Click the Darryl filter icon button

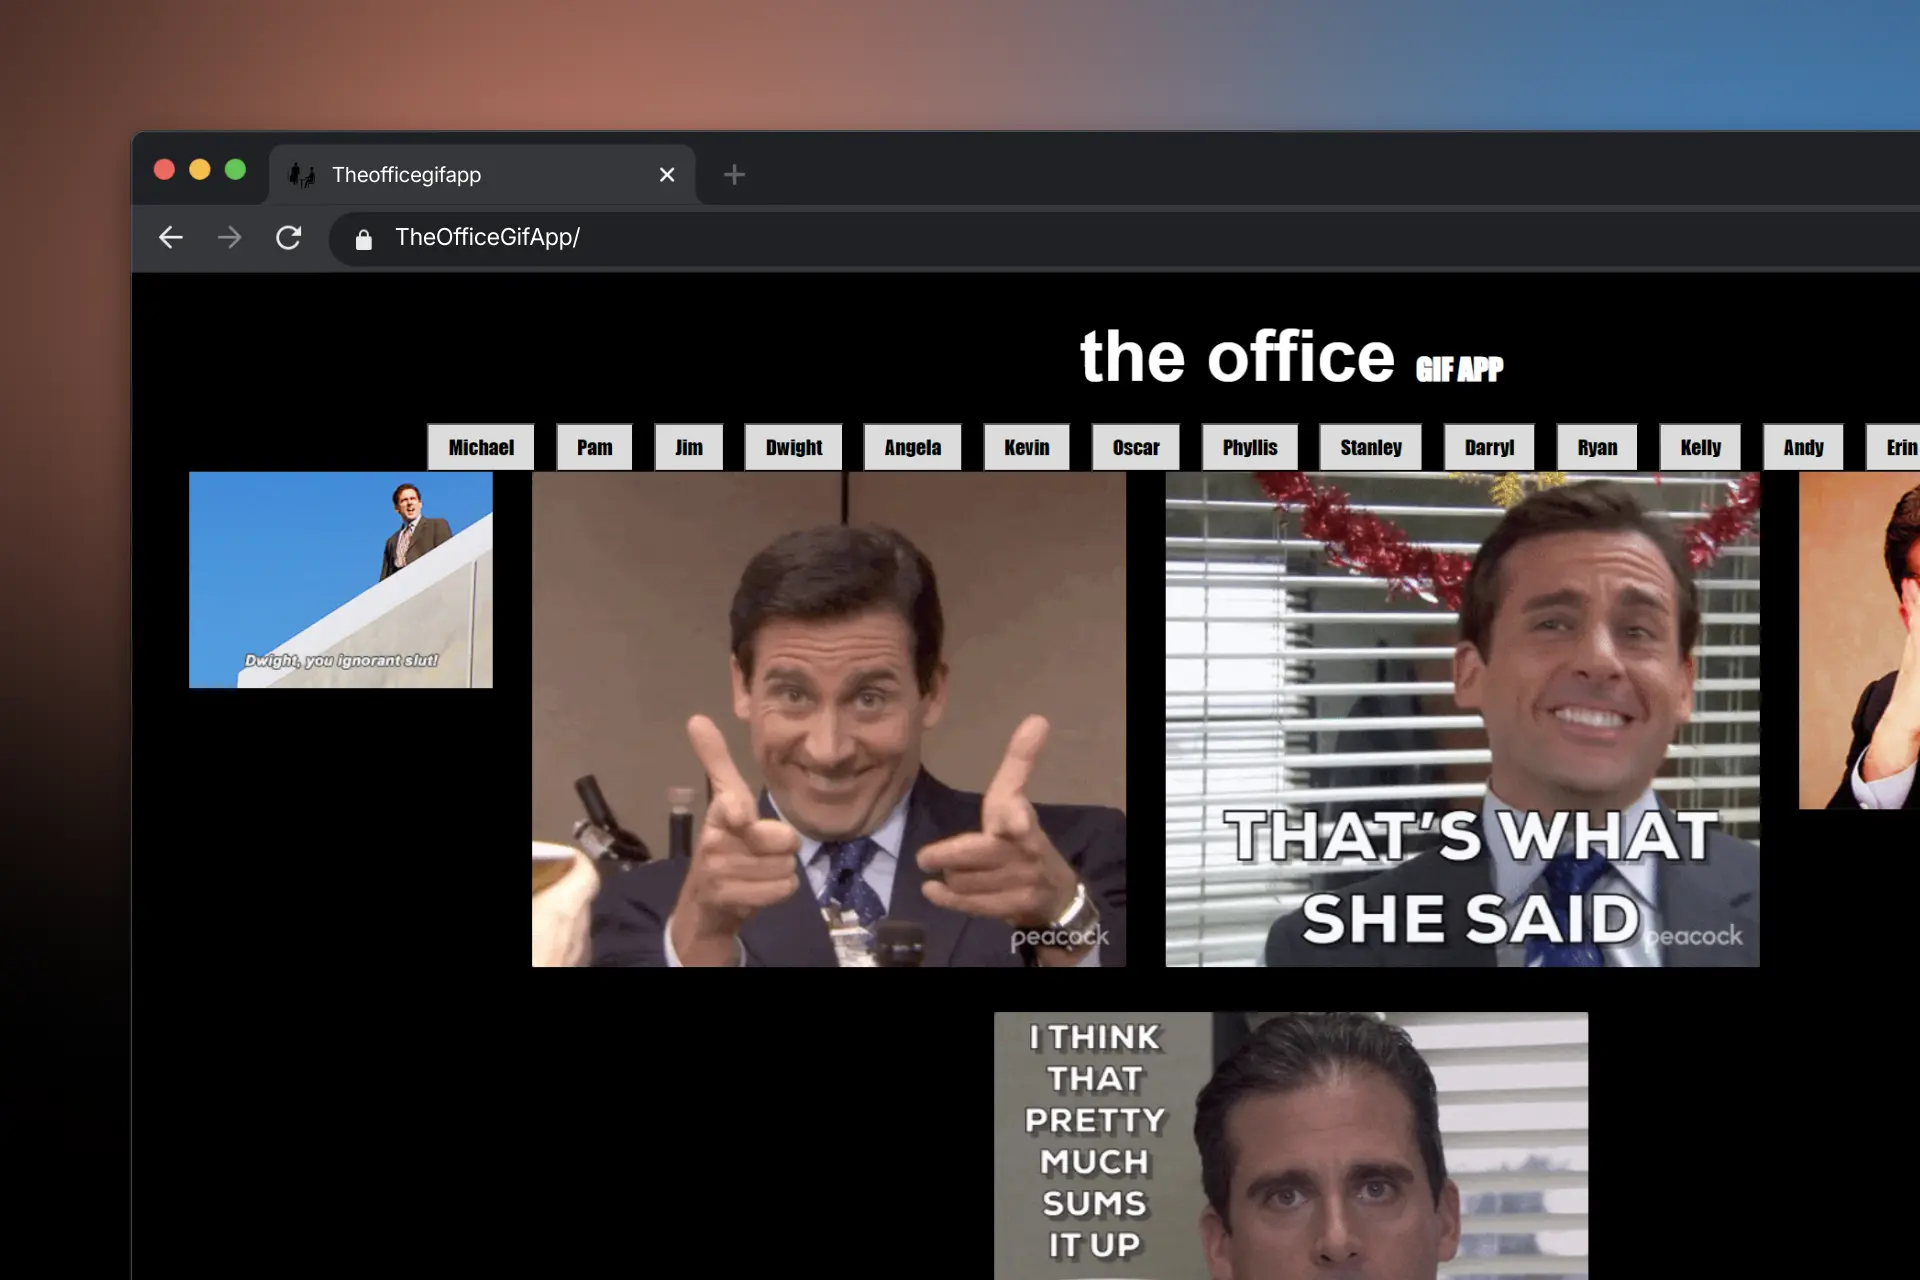tap(1490, 444)
